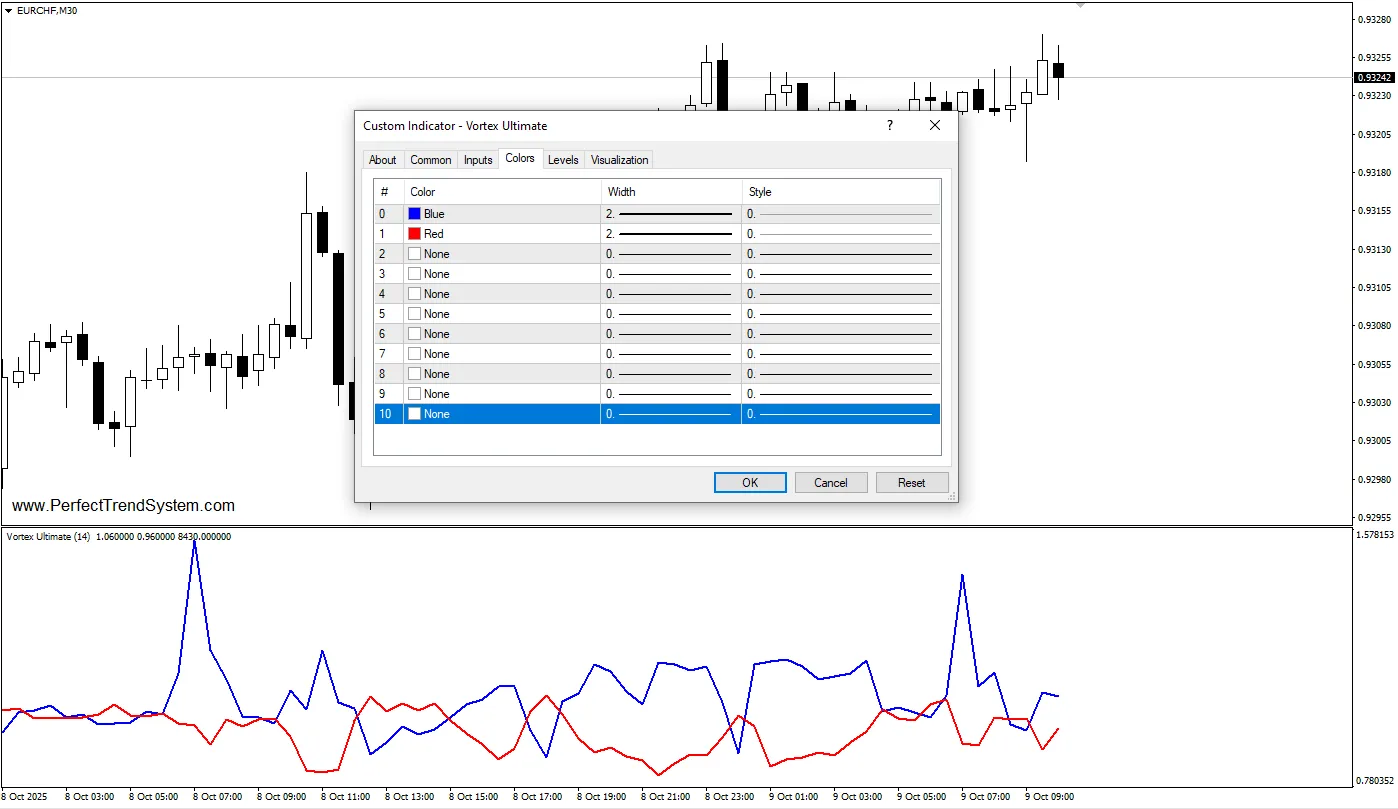Click the red color swatch in row 1
This screenshot has width=1398, height=809.
[x=414, y=234]
